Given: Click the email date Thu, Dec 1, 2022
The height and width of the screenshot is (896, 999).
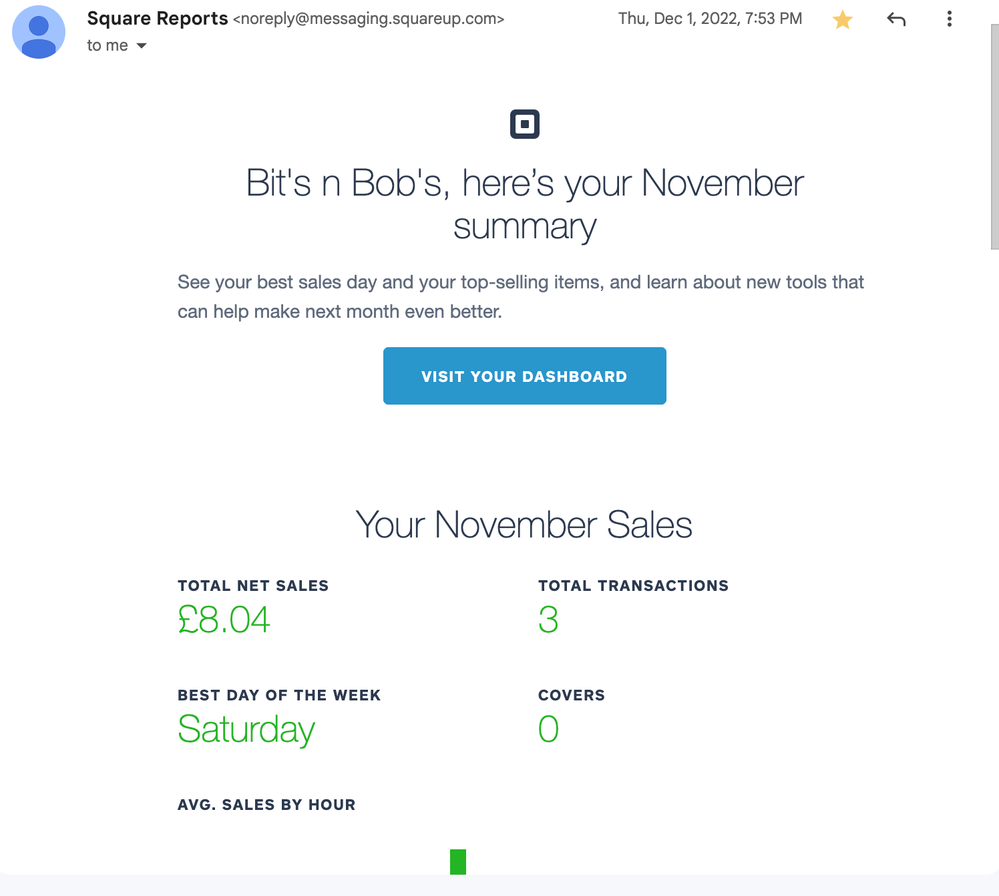Looking at the screenshot, I should pyautogui.click(x=710, y=18).
